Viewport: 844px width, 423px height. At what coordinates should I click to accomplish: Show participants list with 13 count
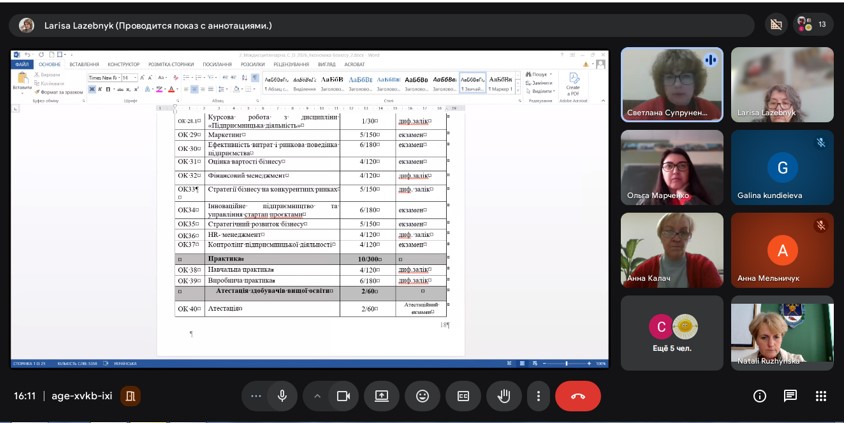click(x=811, y=25)
